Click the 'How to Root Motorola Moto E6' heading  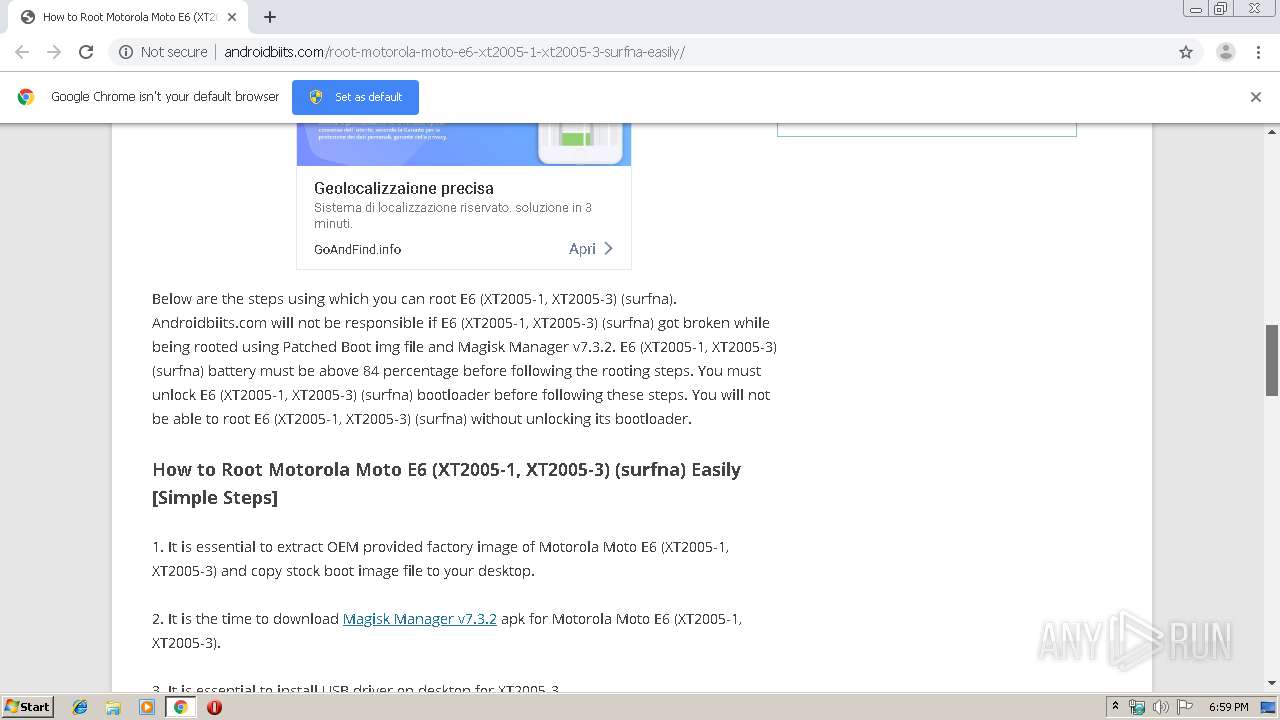coord(446,483)
